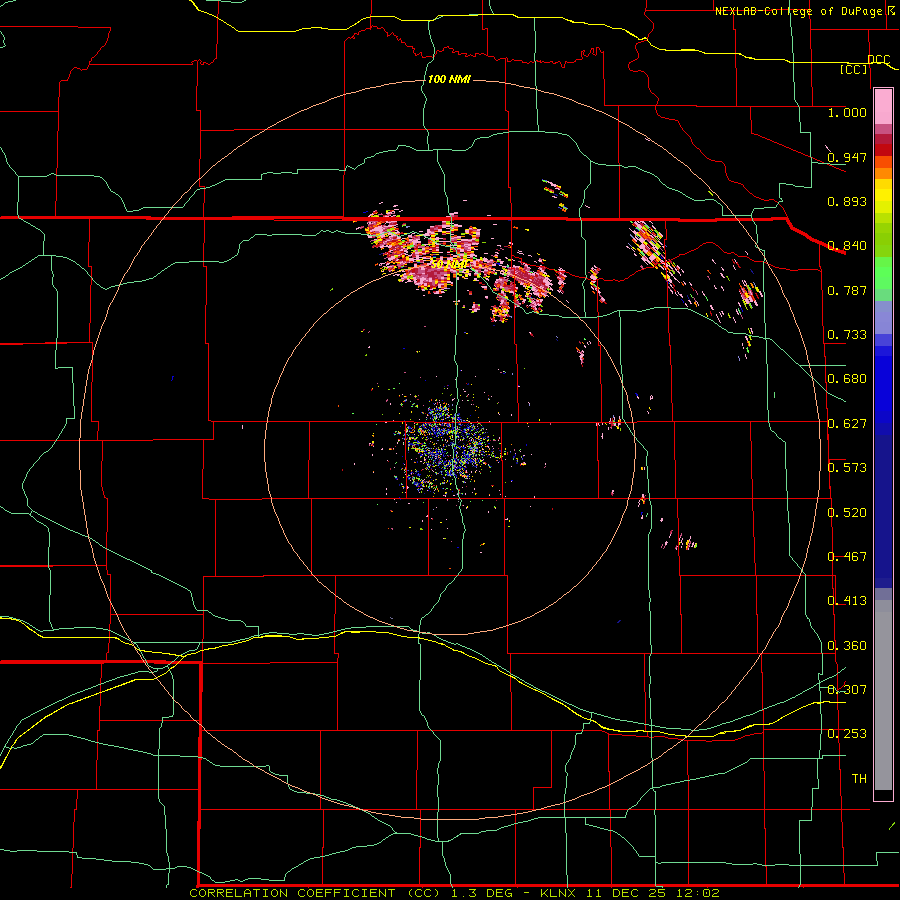Click the TH threshold label

pos(859,779)
